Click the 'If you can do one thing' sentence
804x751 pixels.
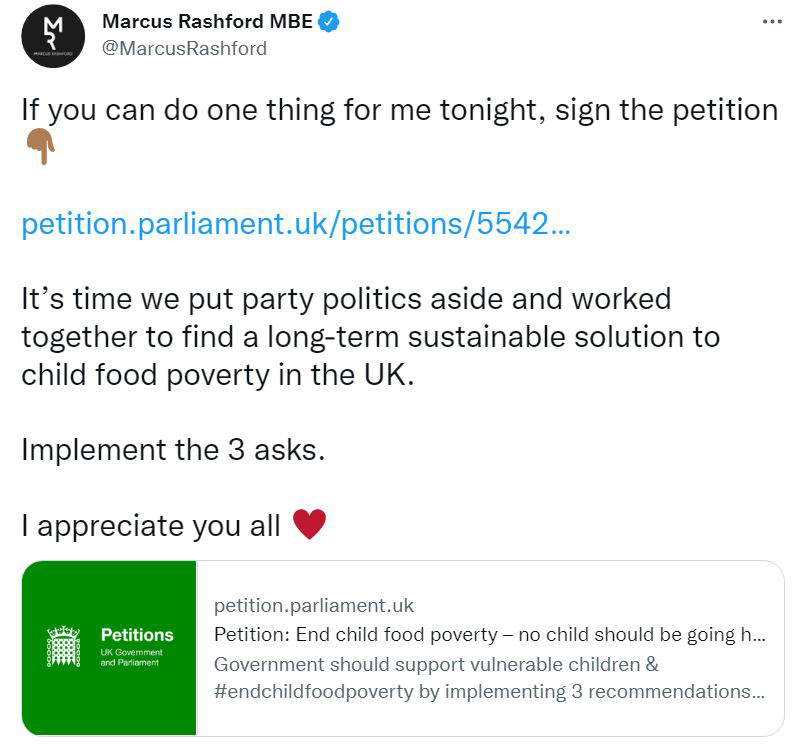[x=399, y=109]
